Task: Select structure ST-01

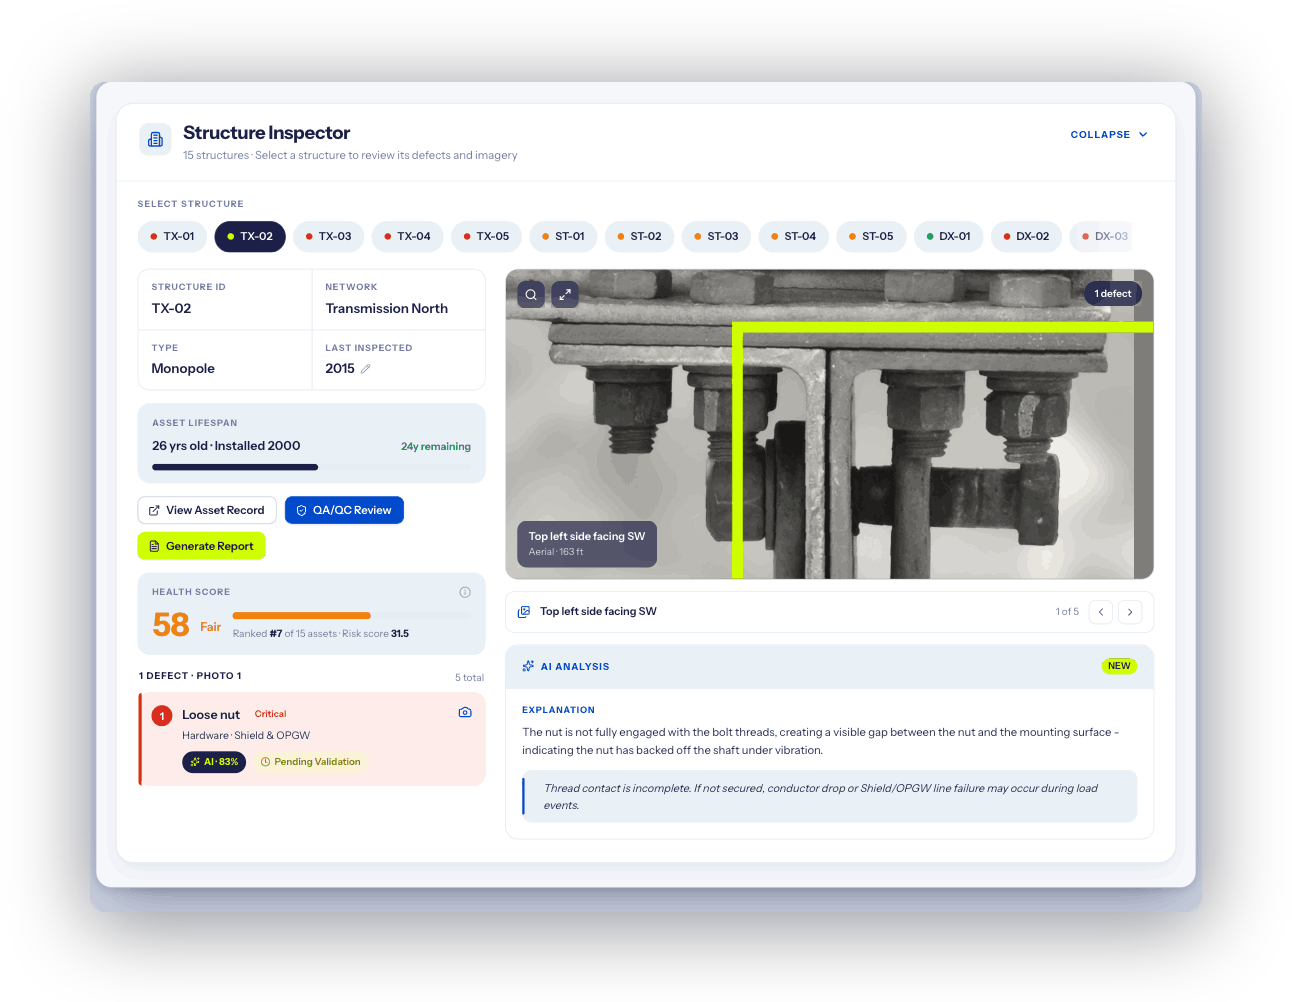Action: (x=564, y=237)
